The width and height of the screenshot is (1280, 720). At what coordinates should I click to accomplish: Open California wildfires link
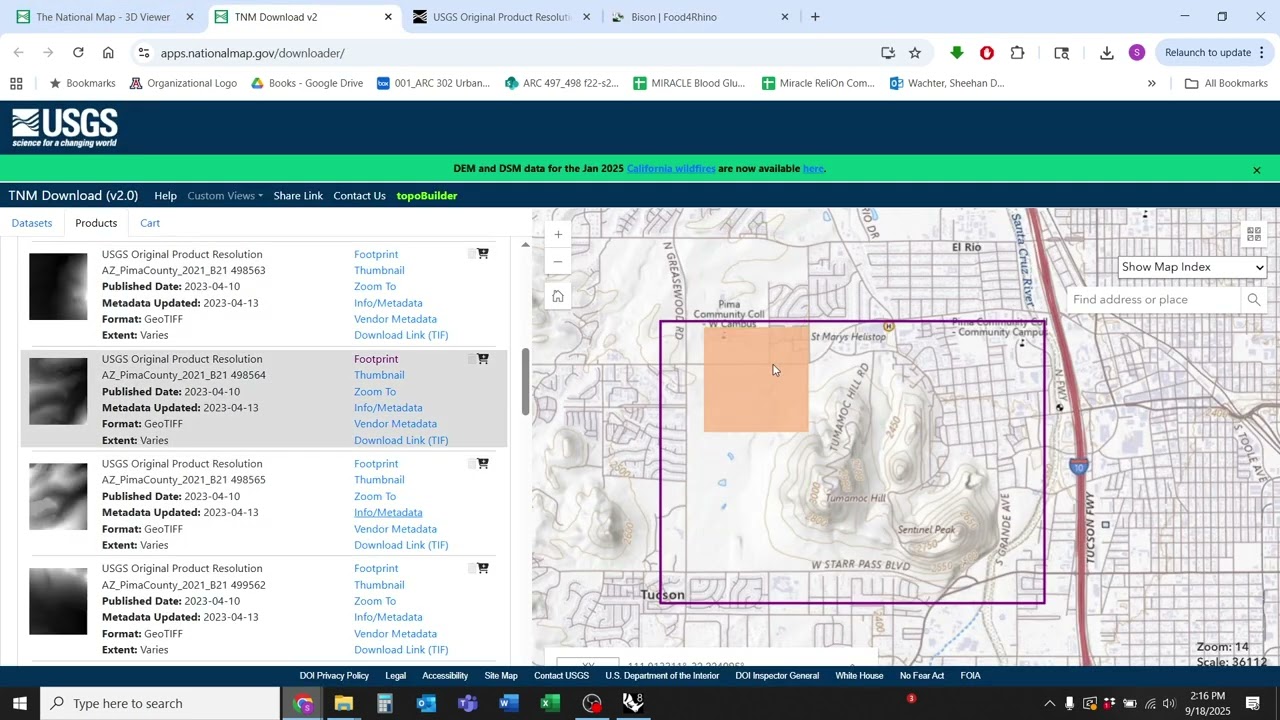click(671, 169)
